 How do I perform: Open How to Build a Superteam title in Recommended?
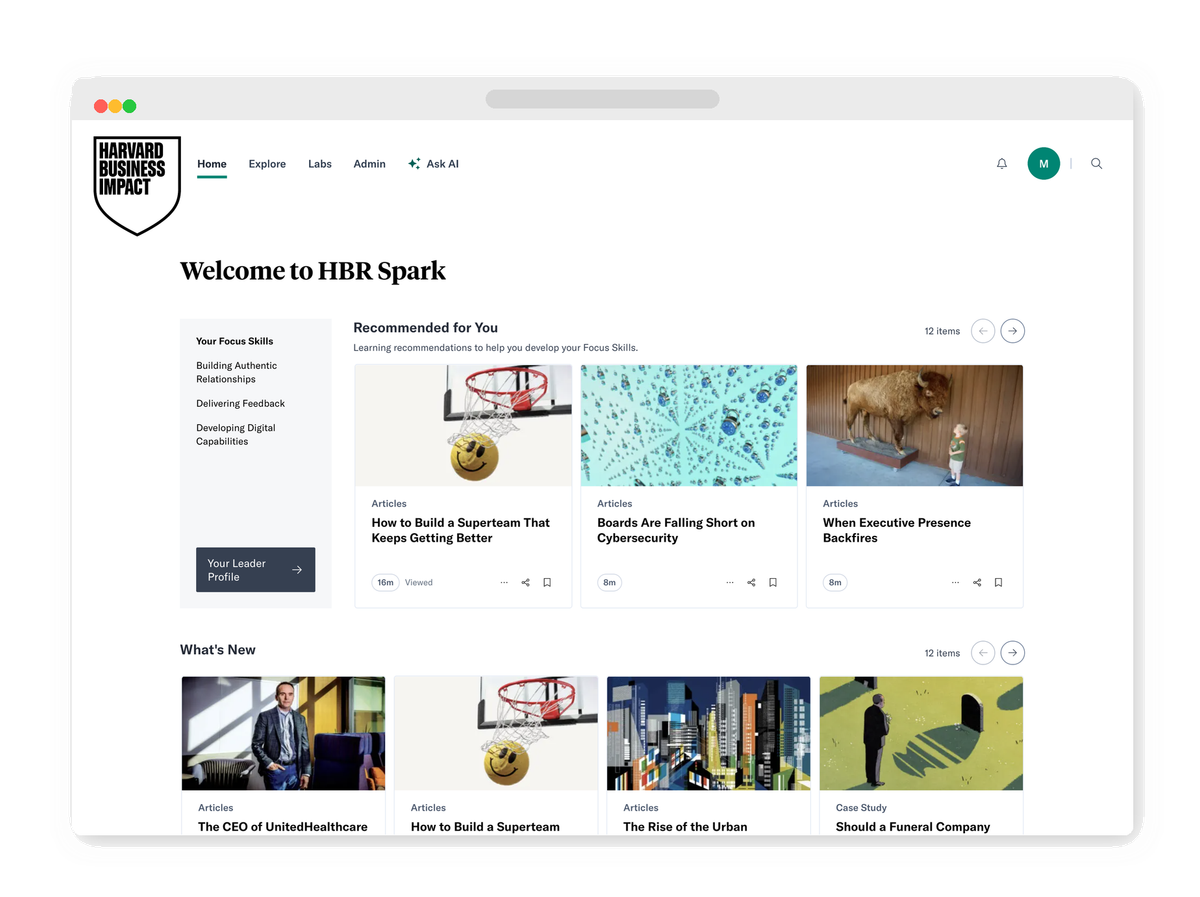[x=461, y=530]
